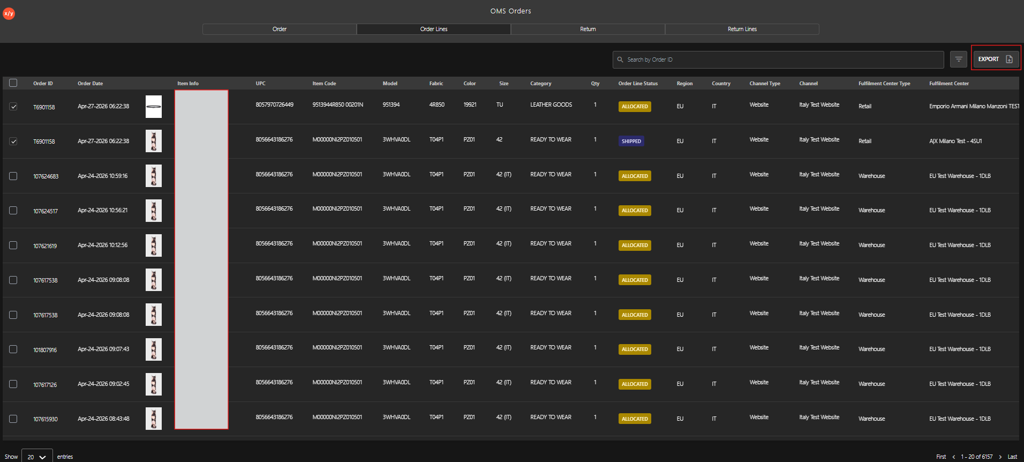Image resolution: width=1024 pixels, height=462 pixels.
Task: Toggle the select-all checkbox in header
Action: point(13,83)
